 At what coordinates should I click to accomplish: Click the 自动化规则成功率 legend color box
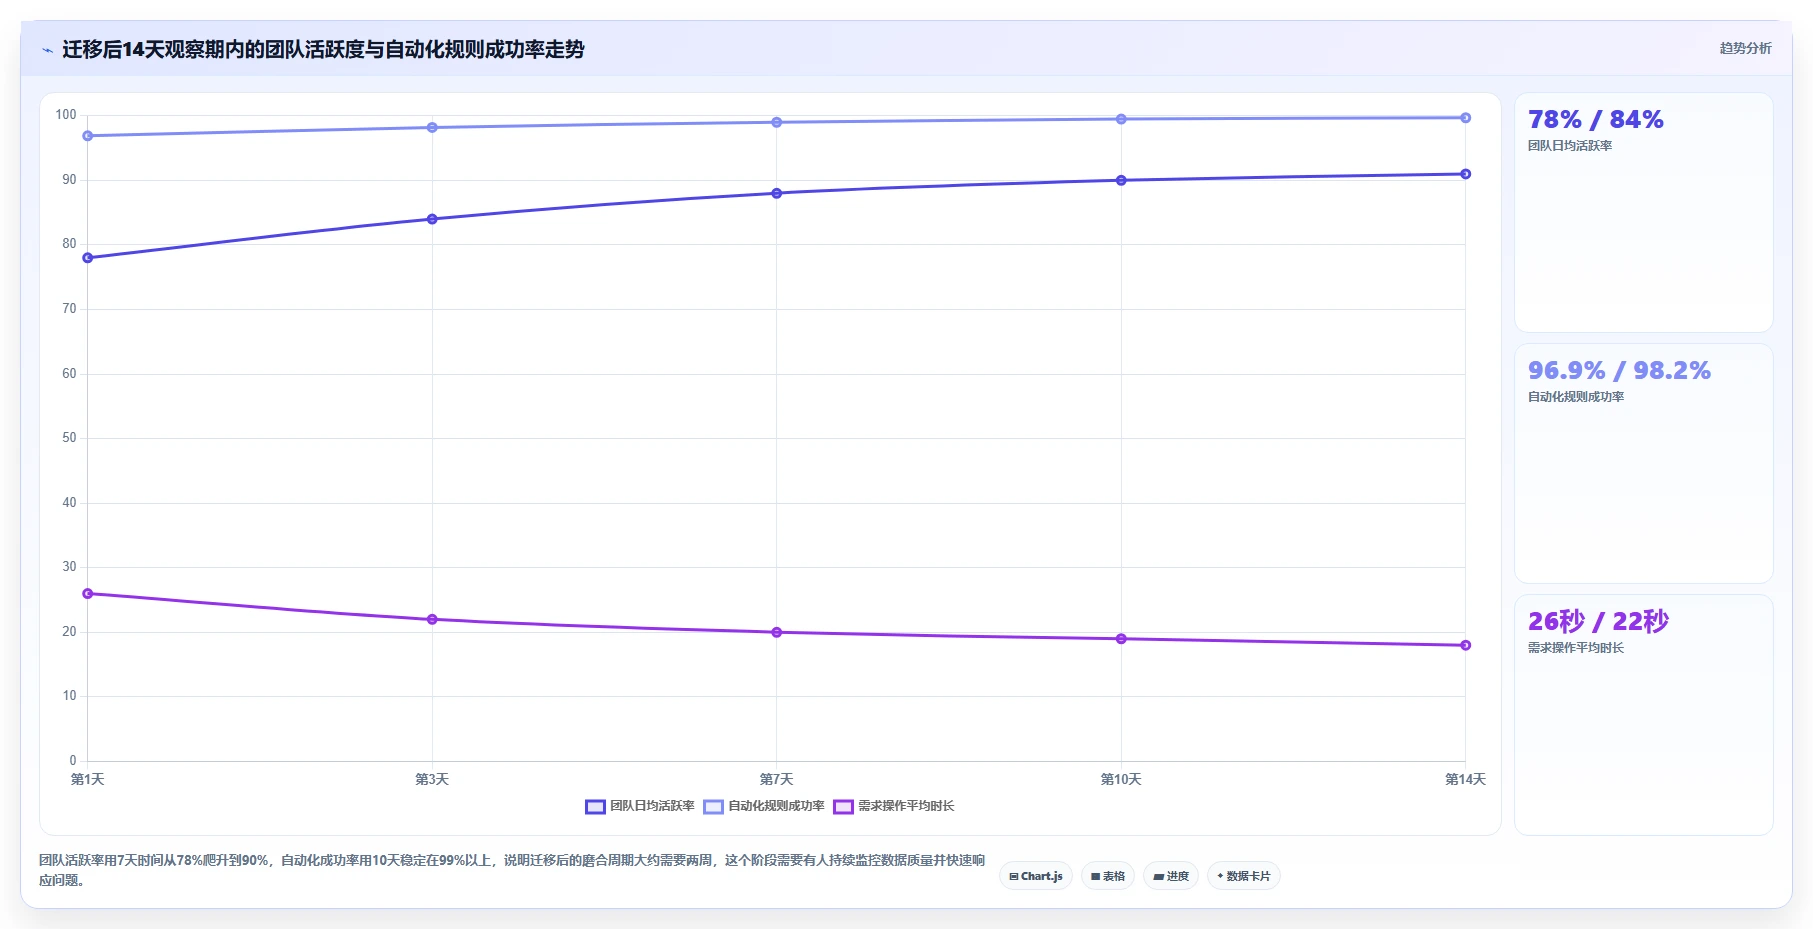point(713,807)
